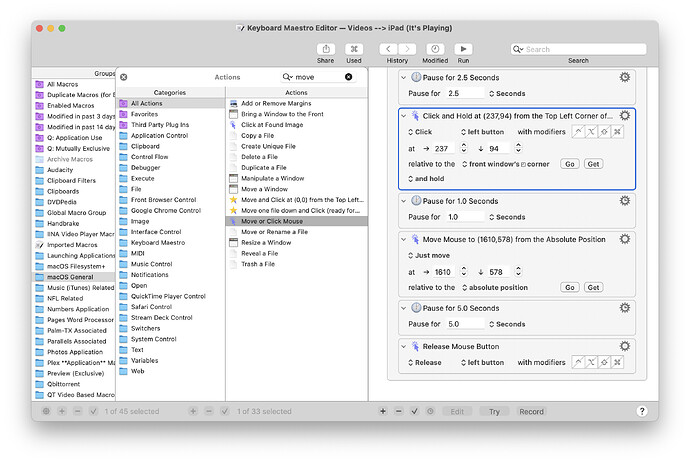Add a new macro group with plus icon
The image size is (690, 463).
click(62, 411)
